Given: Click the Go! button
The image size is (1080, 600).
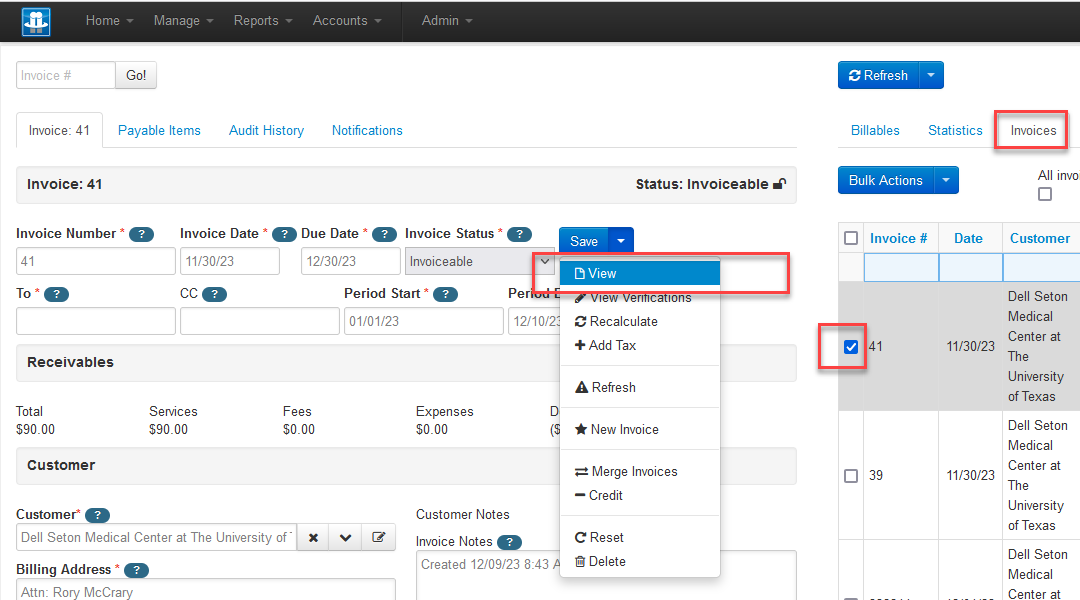Looking at the screenshot, I should pyautogui.click(x=136, y=75).
